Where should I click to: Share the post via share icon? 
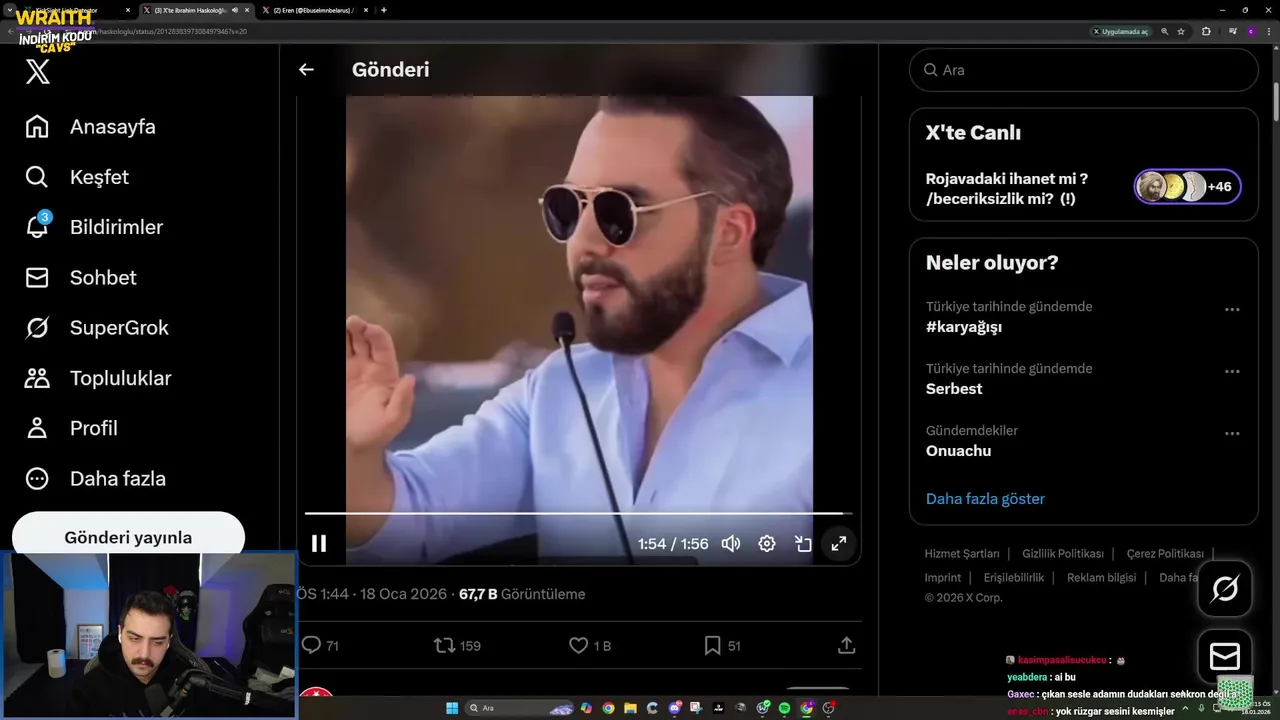[846, 646]
